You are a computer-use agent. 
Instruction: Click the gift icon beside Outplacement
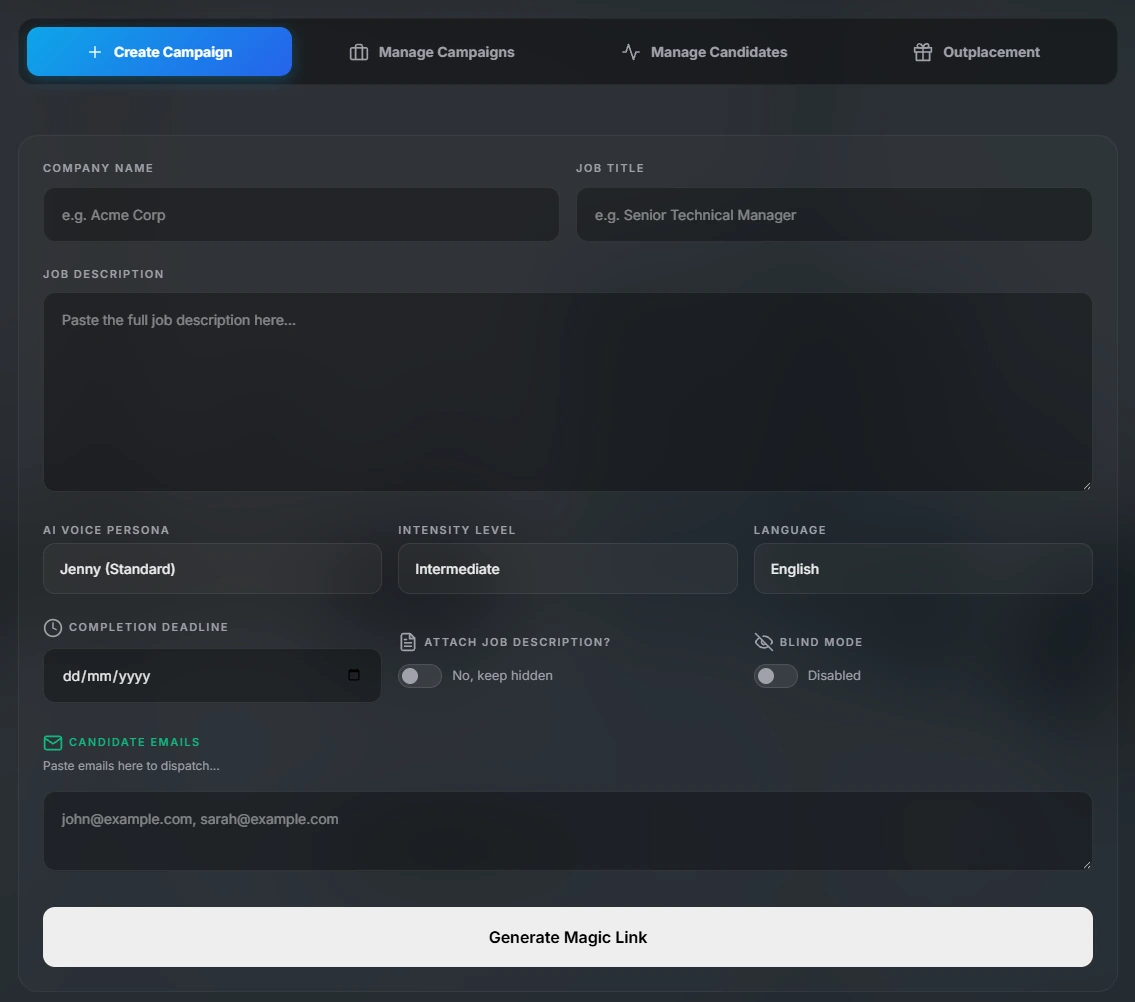tap(923, 52)
